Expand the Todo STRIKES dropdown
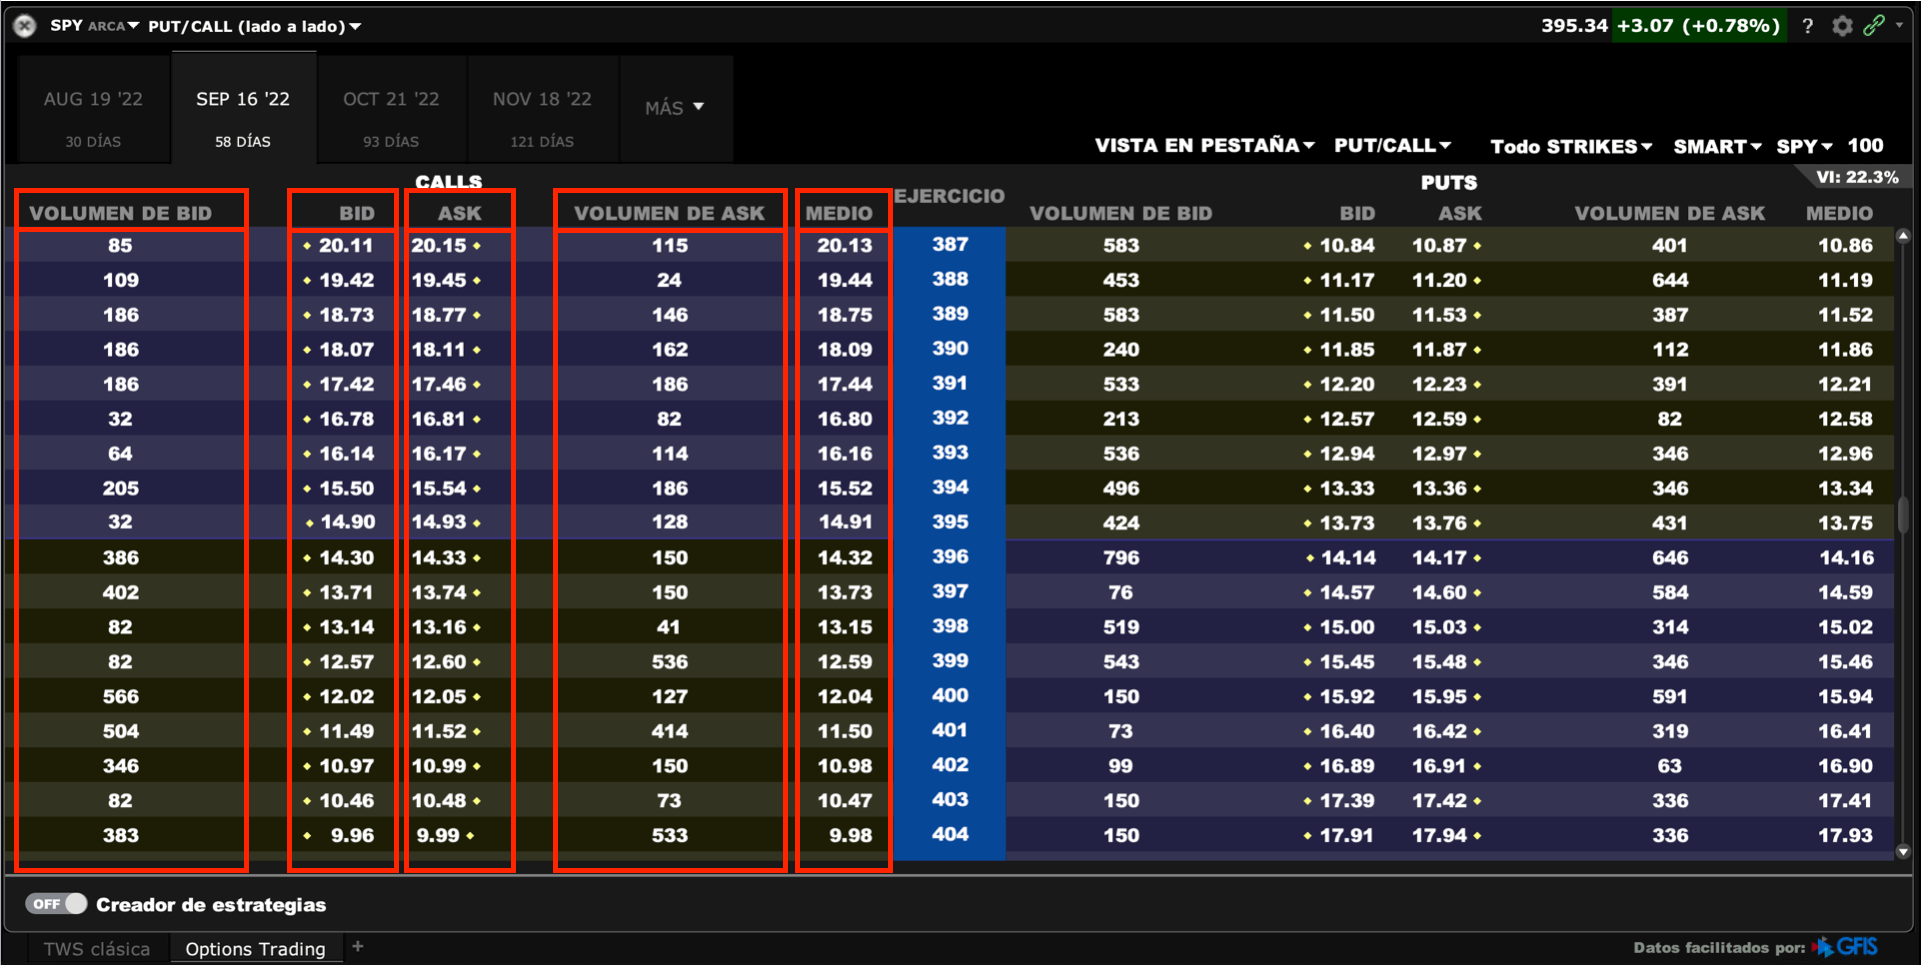 click(1571, 147)
